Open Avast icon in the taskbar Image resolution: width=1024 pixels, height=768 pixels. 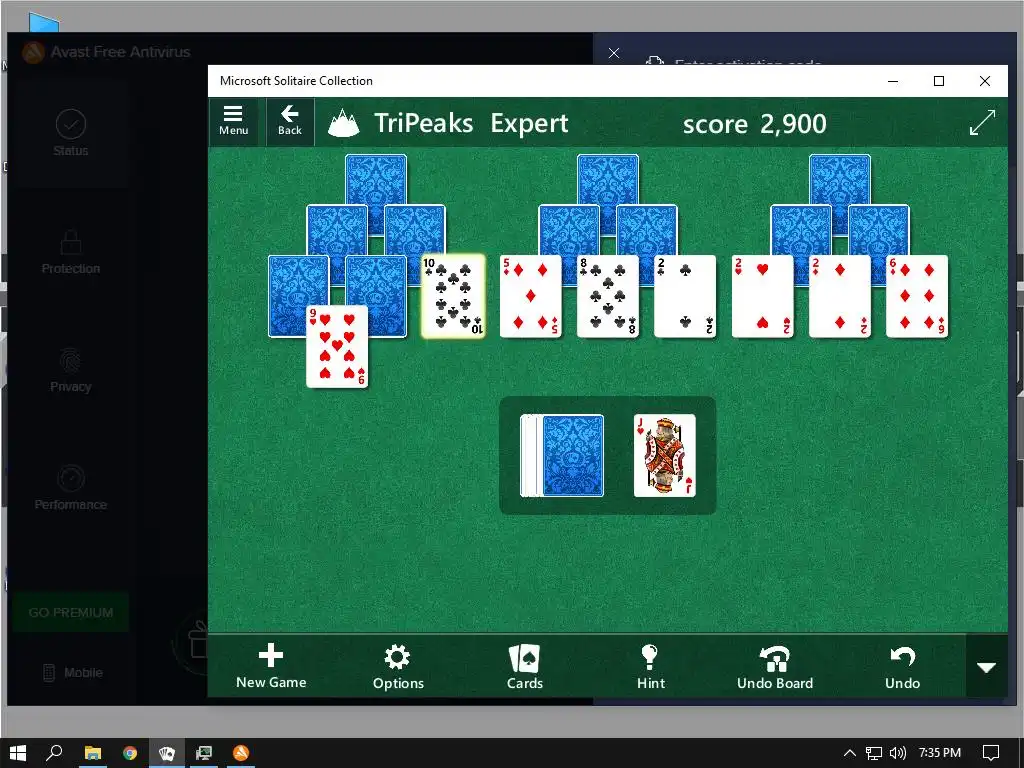[241, 753]
